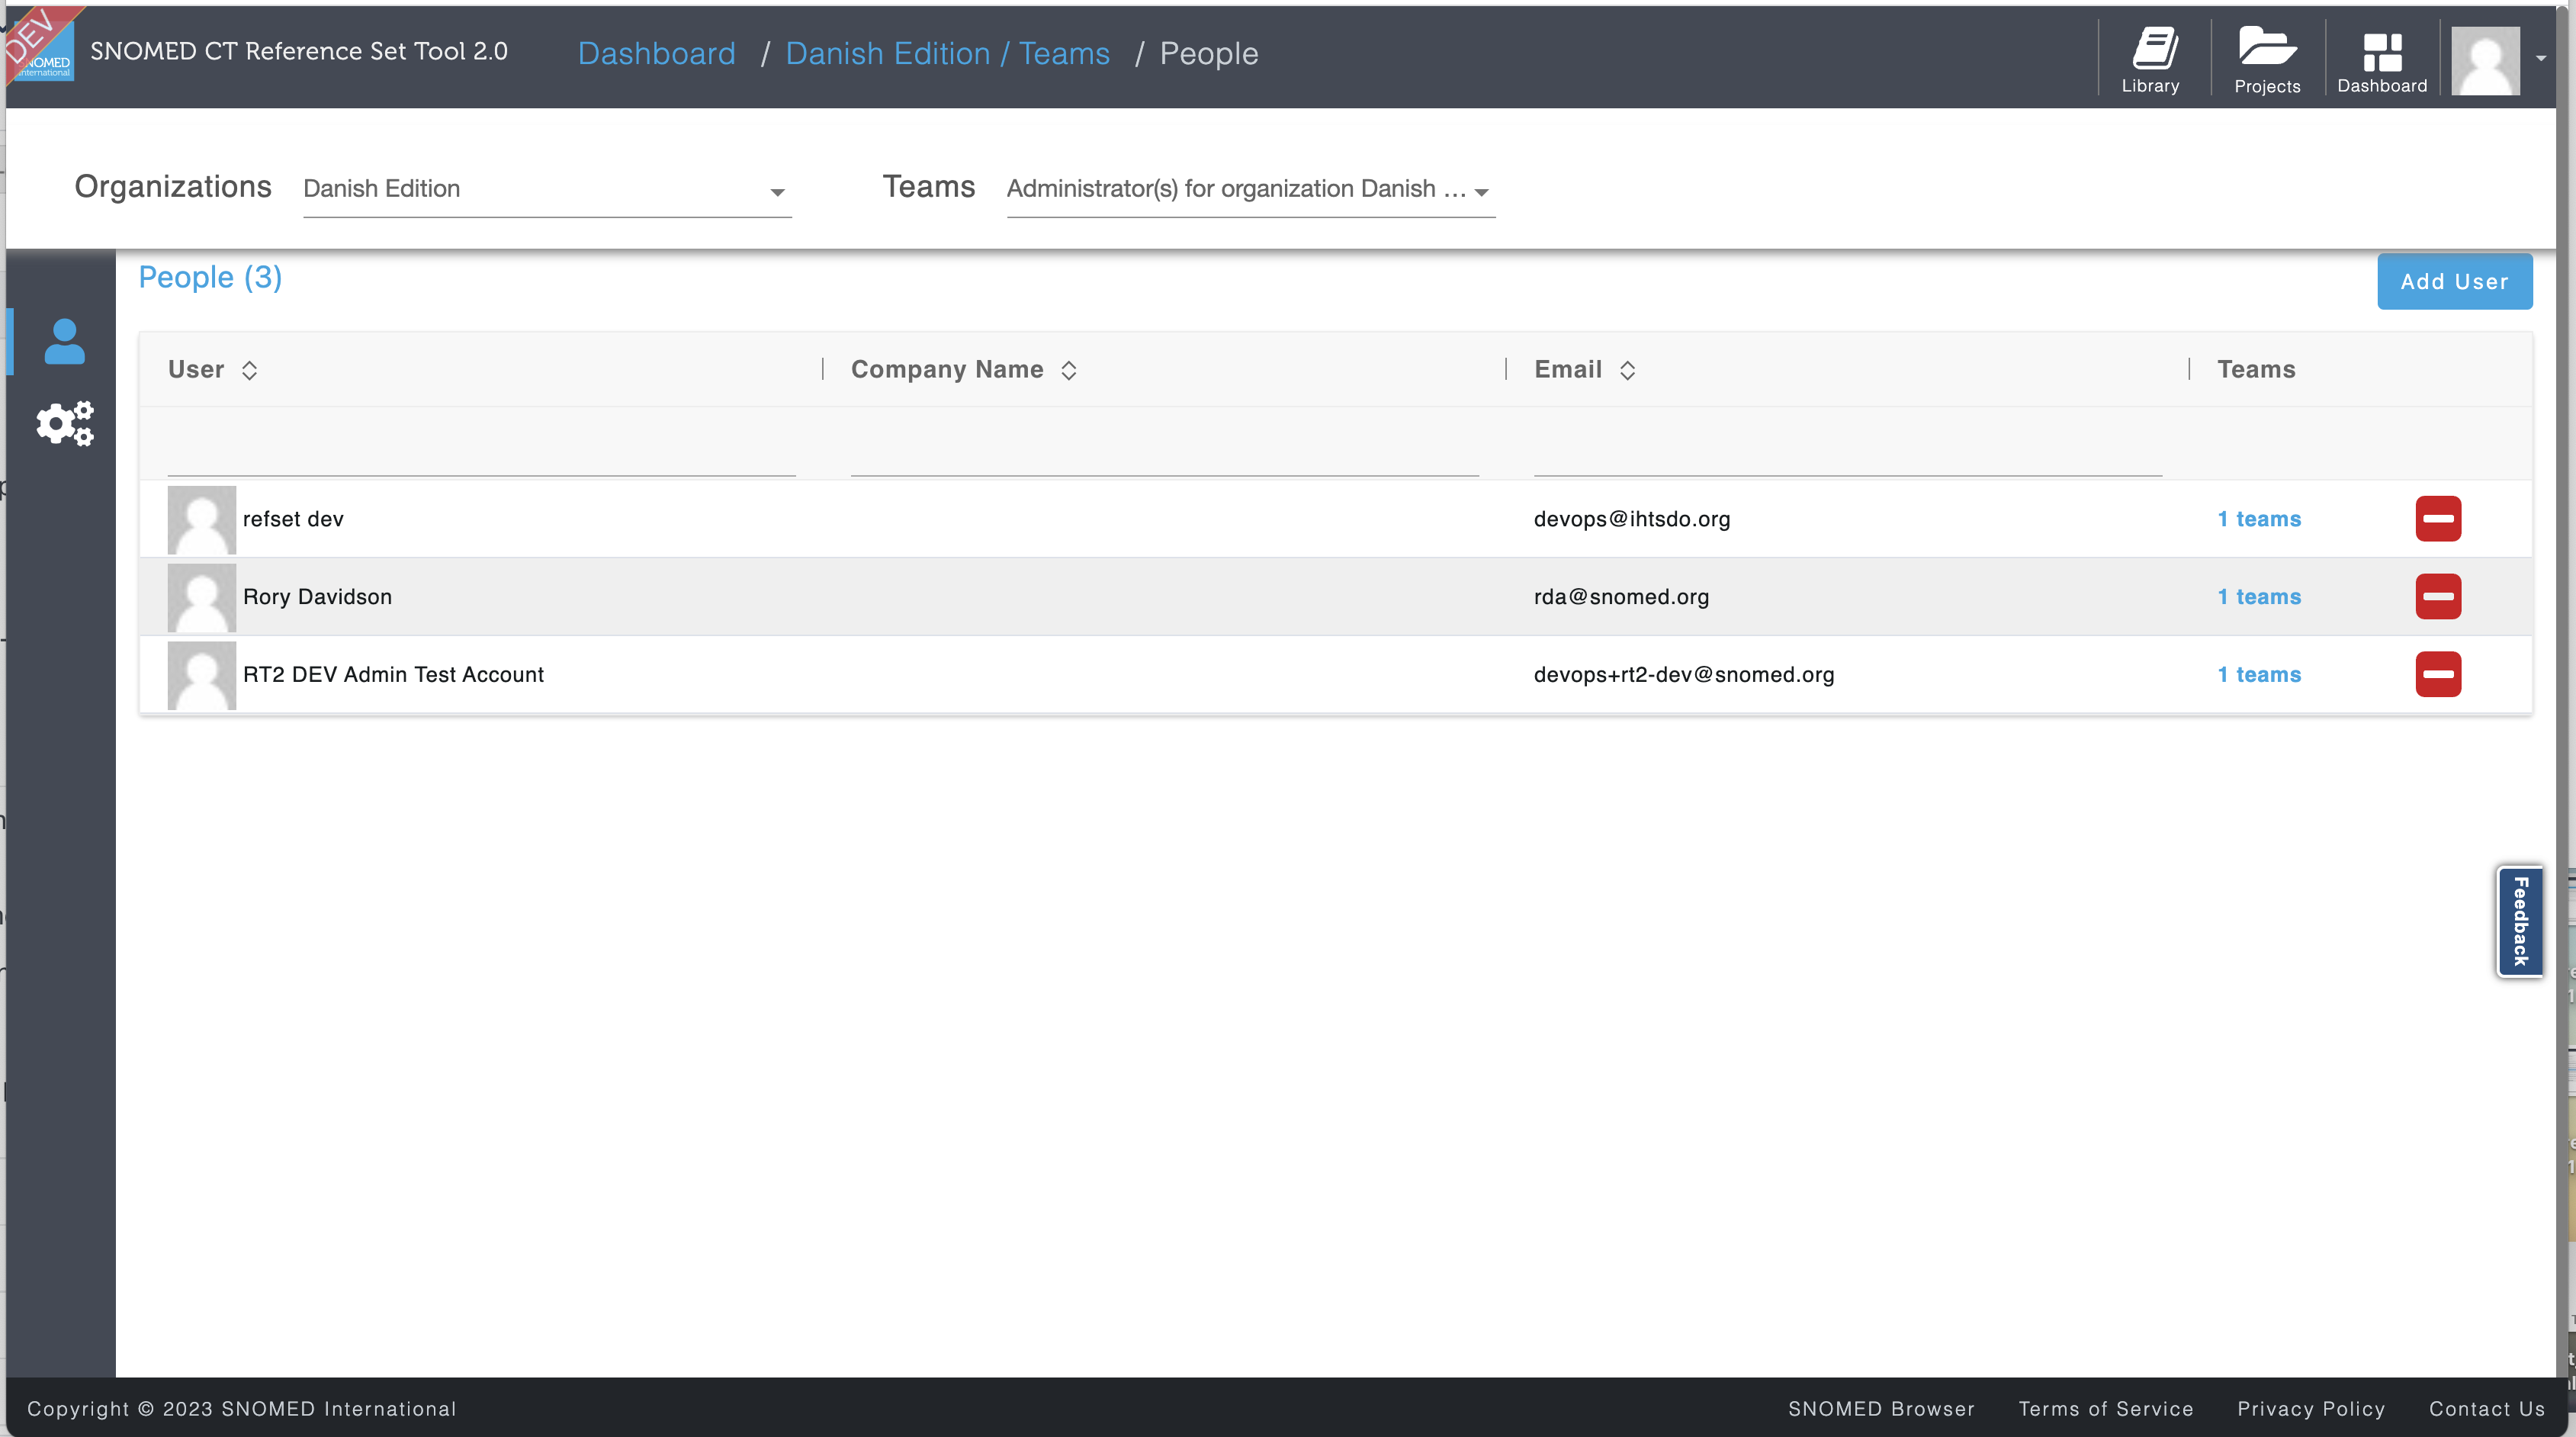
Task: Click the Teams column header
Action: pos(2256,370)
